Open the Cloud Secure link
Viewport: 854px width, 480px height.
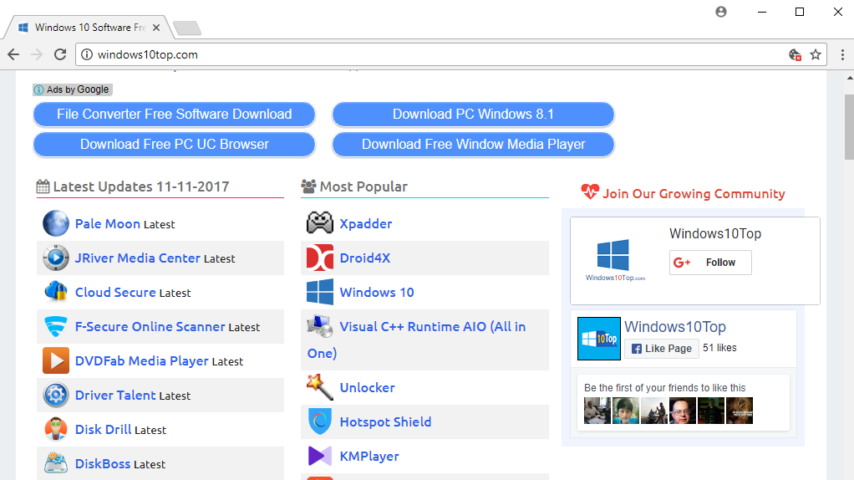click(x=115, y=292)
